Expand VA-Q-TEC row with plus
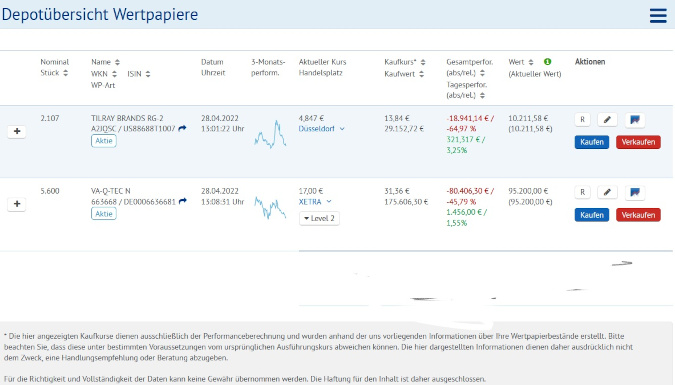Image resolution: width=675 pixels, height=385 pixels. click(17, 204)
